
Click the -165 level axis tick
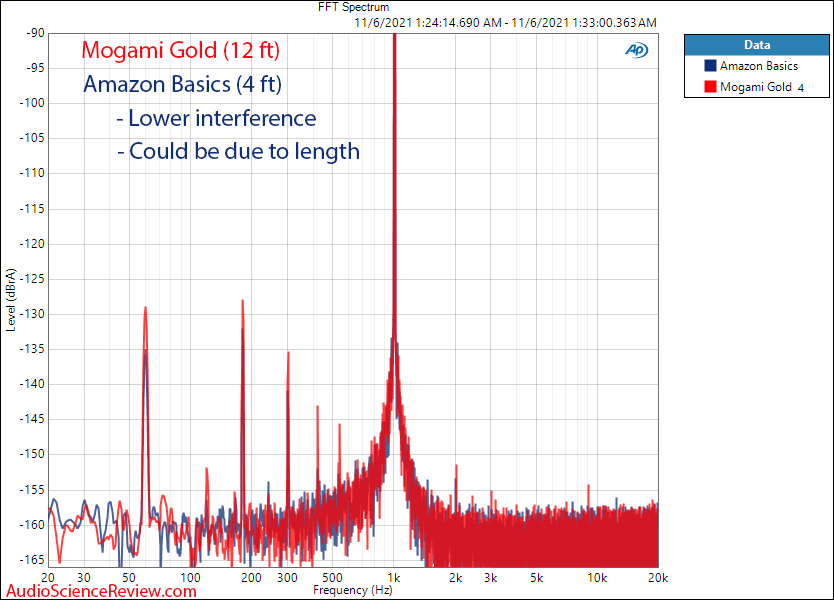pyautogui.click(x=32, y=560)
